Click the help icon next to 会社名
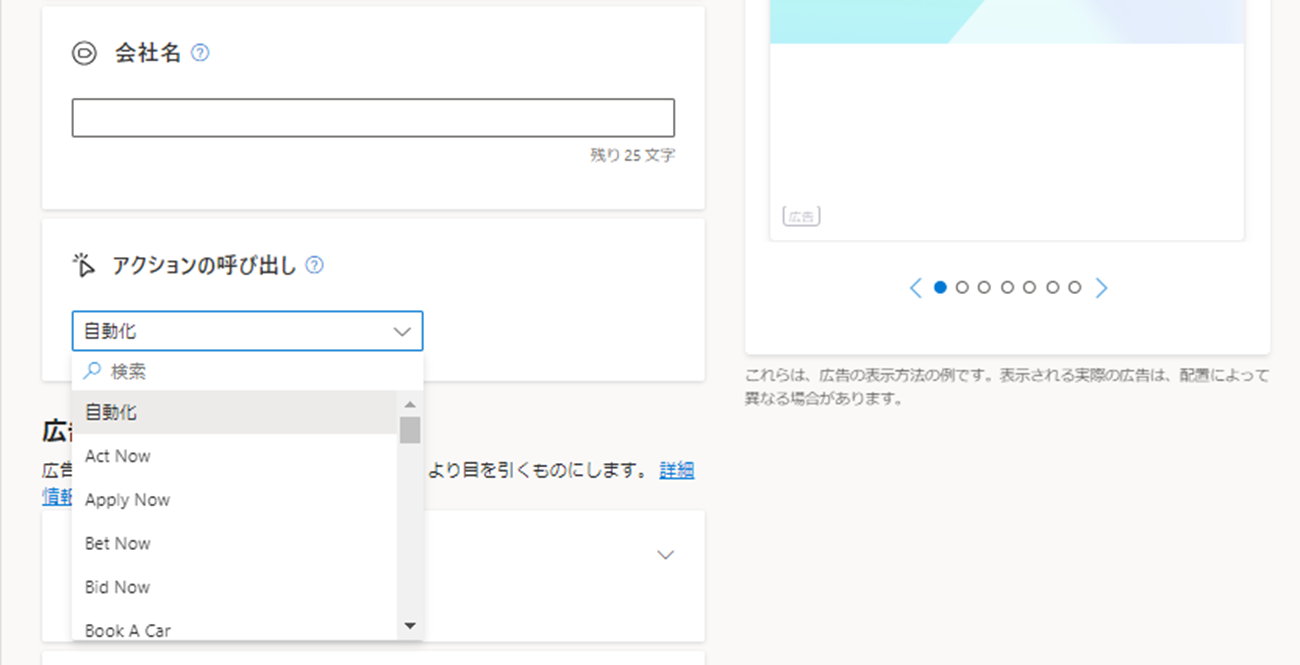Screen dimensions: 1300x665 200,54
